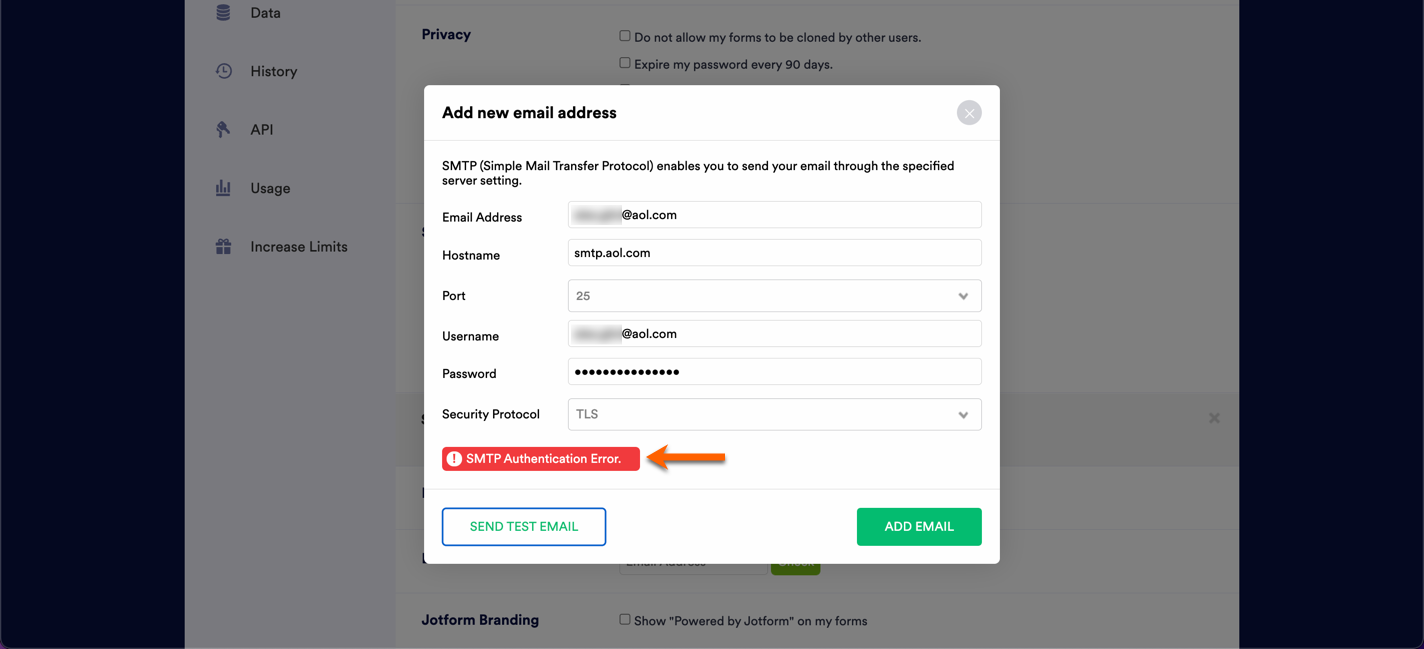Click the API rocket icon

(223, 129)
